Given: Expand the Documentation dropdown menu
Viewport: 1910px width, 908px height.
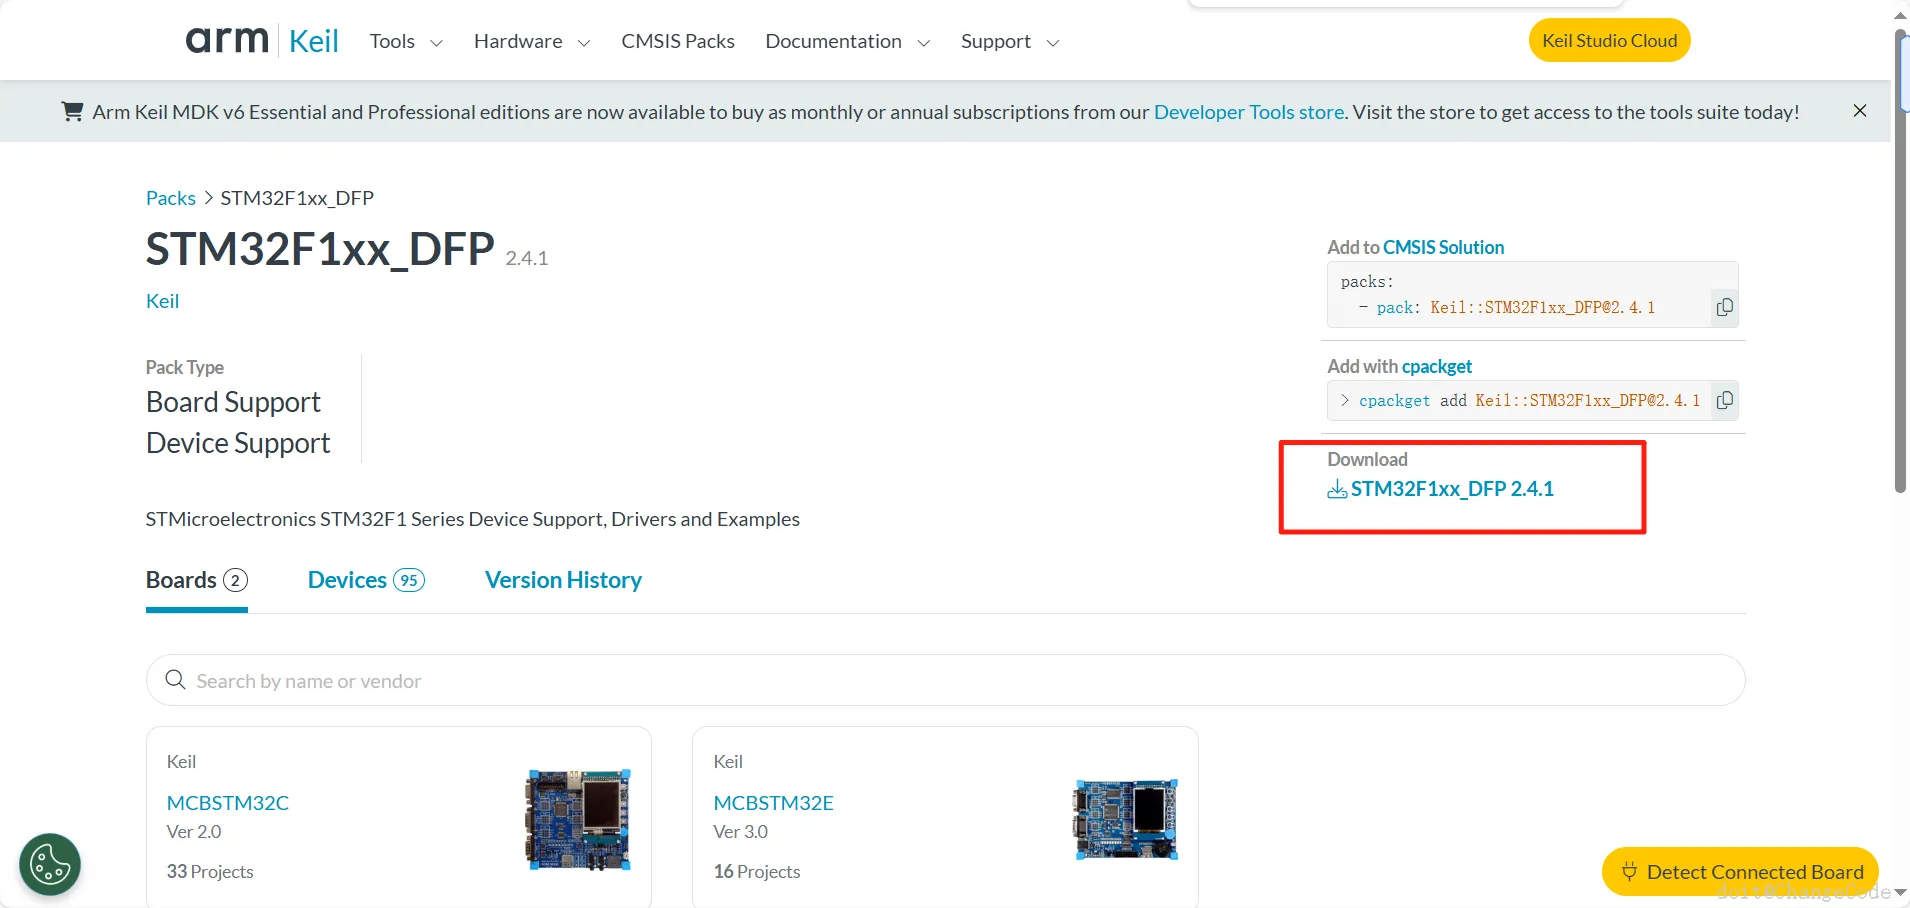Looking at the screenshot, I should click(848, 41).
